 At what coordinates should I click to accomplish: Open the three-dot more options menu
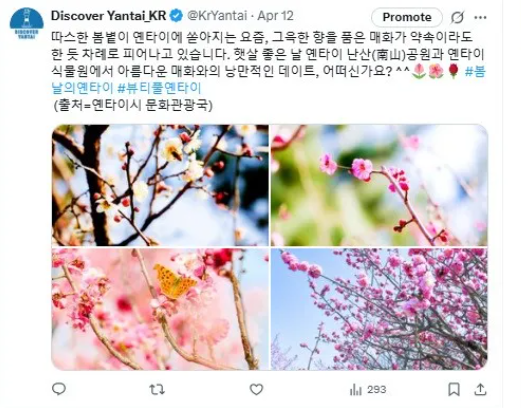click(x=480, y=17)
